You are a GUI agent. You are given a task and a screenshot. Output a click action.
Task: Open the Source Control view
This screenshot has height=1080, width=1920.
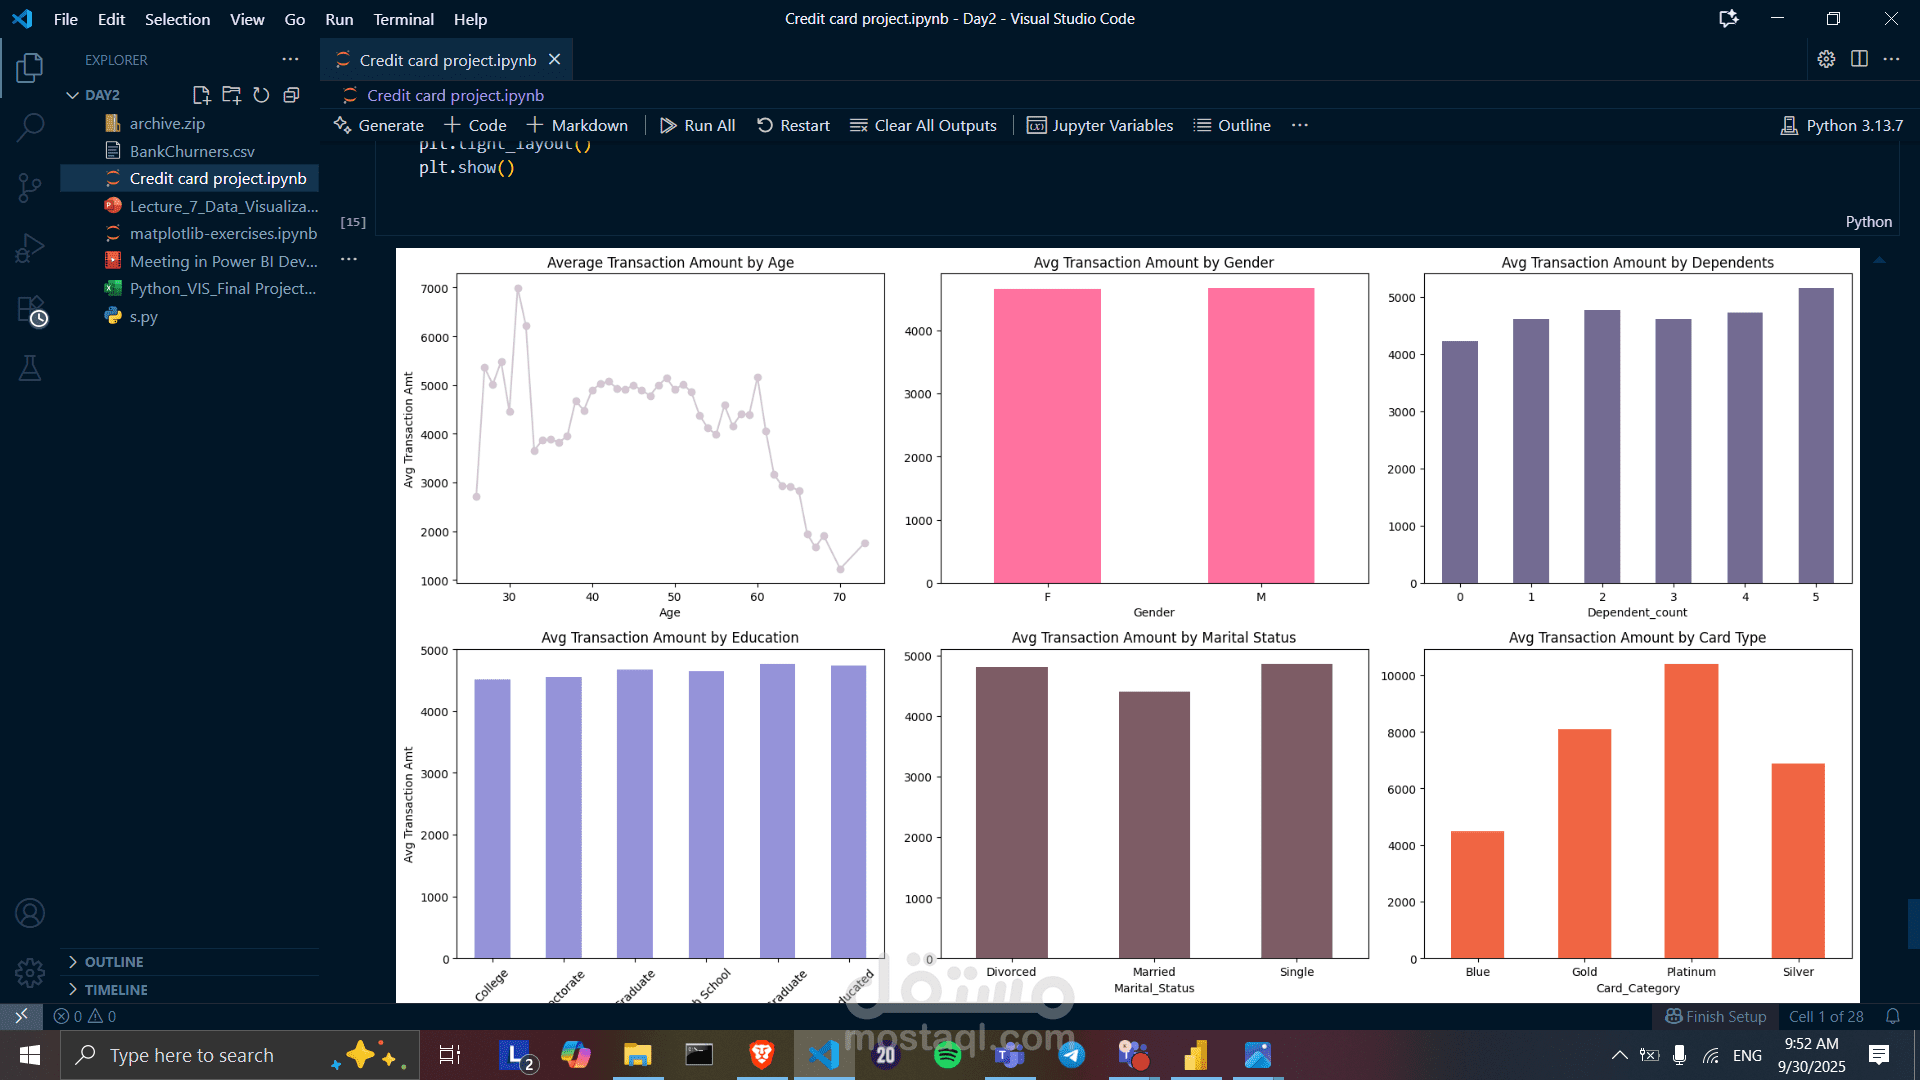coord(30,187)
